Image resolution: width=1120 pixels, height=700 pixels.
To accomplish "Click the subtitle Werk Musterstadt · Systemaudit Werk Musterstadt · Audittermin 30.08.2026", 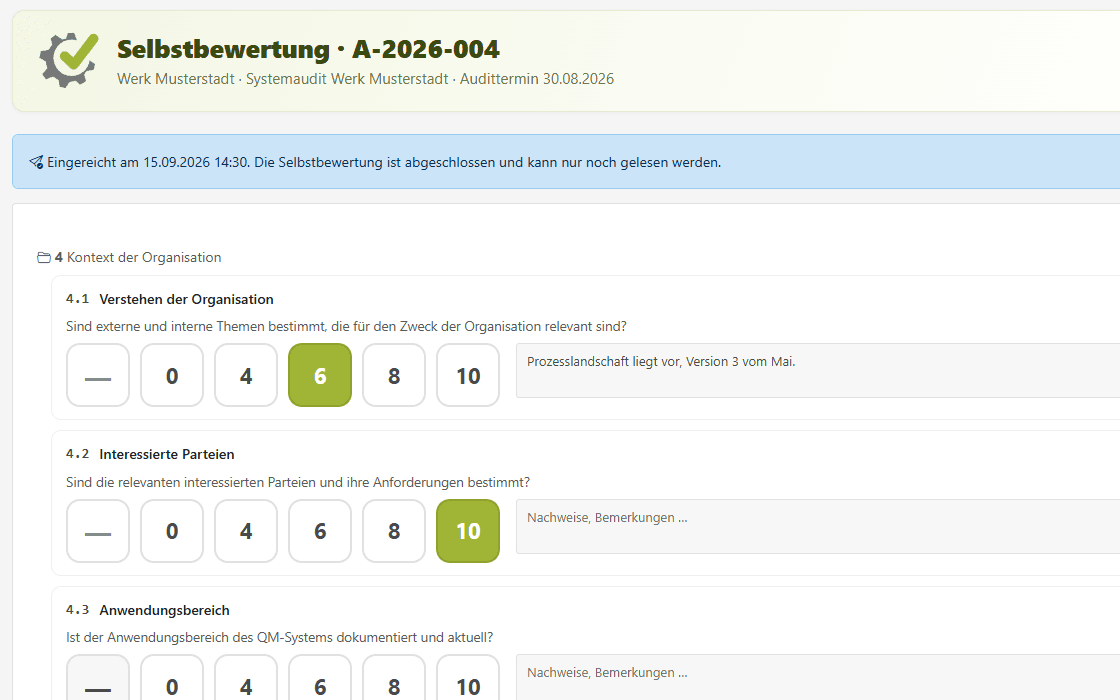I will (366, 79).
